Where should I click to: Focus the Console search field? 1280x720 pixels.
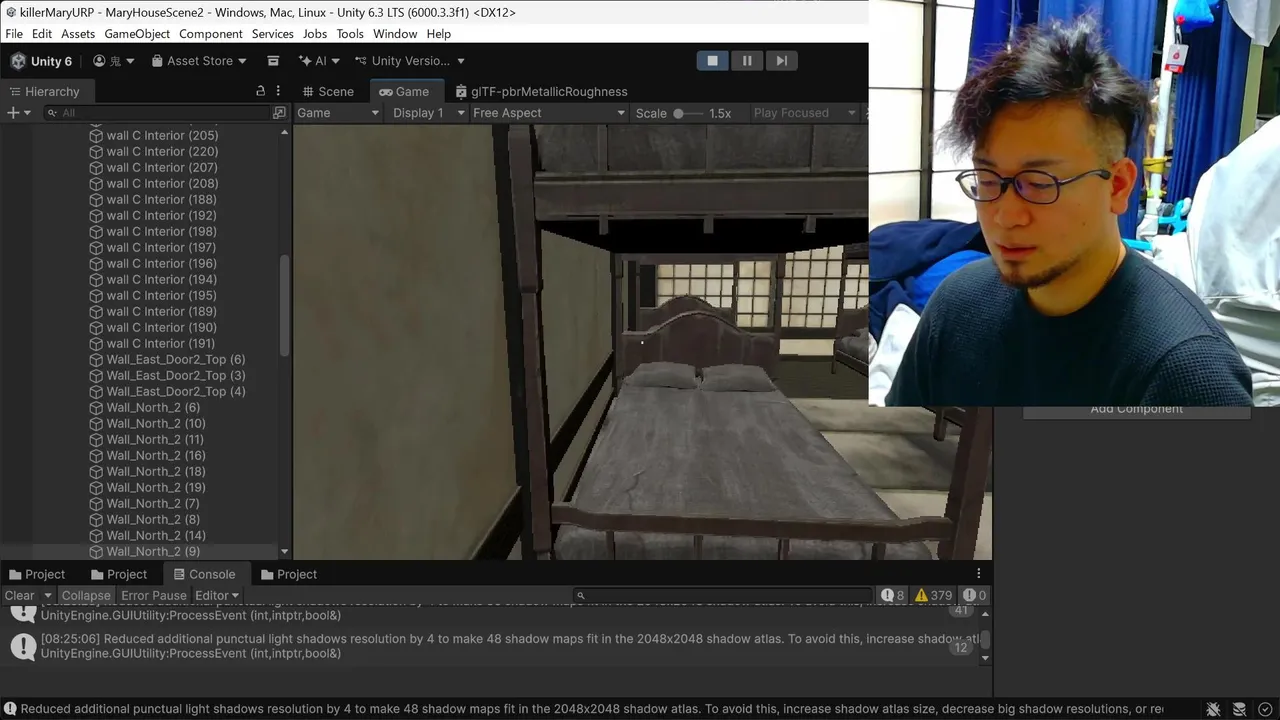tap(723, 595)
